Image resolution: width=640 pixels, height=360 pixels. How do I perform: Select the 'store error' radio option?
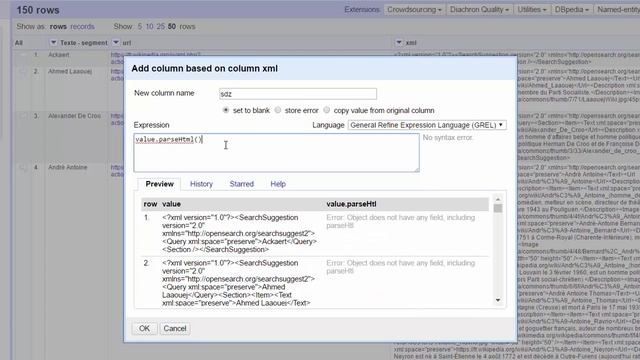(x=278, y=110)
